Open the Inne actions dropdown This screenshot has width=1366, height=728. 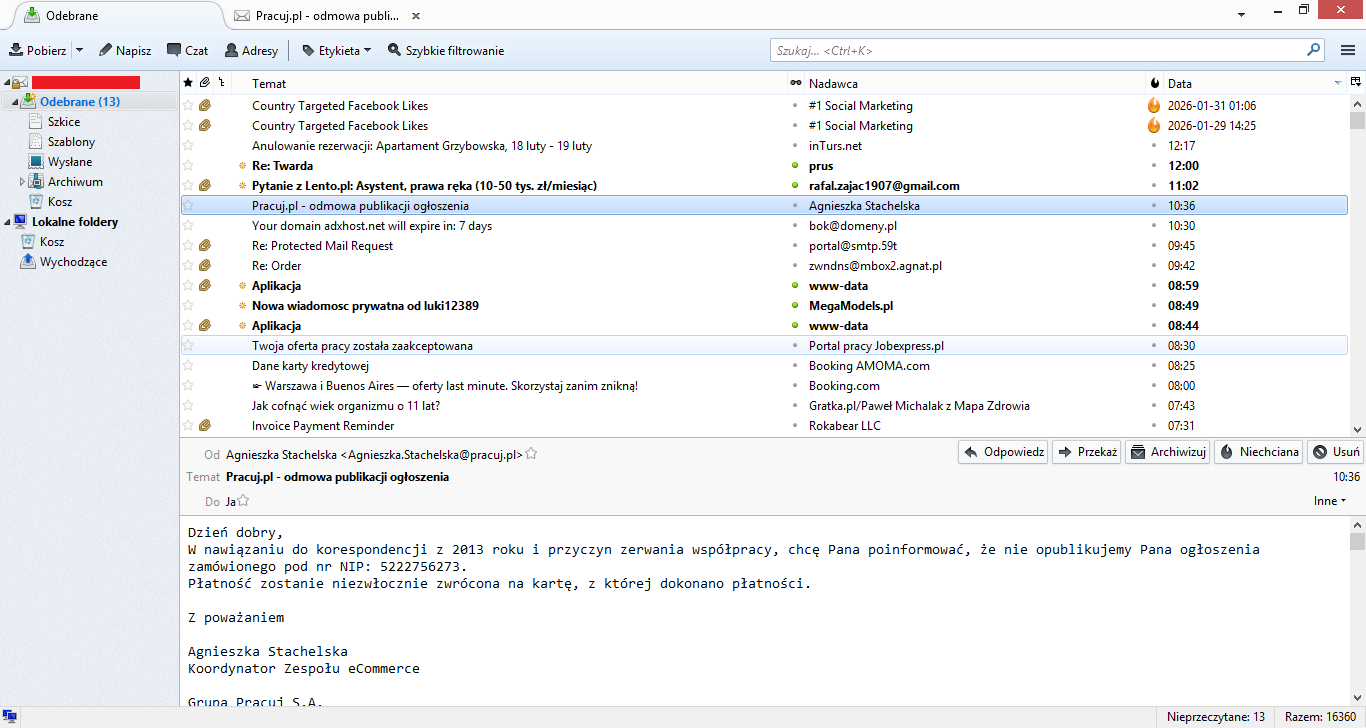point(1329,501)
